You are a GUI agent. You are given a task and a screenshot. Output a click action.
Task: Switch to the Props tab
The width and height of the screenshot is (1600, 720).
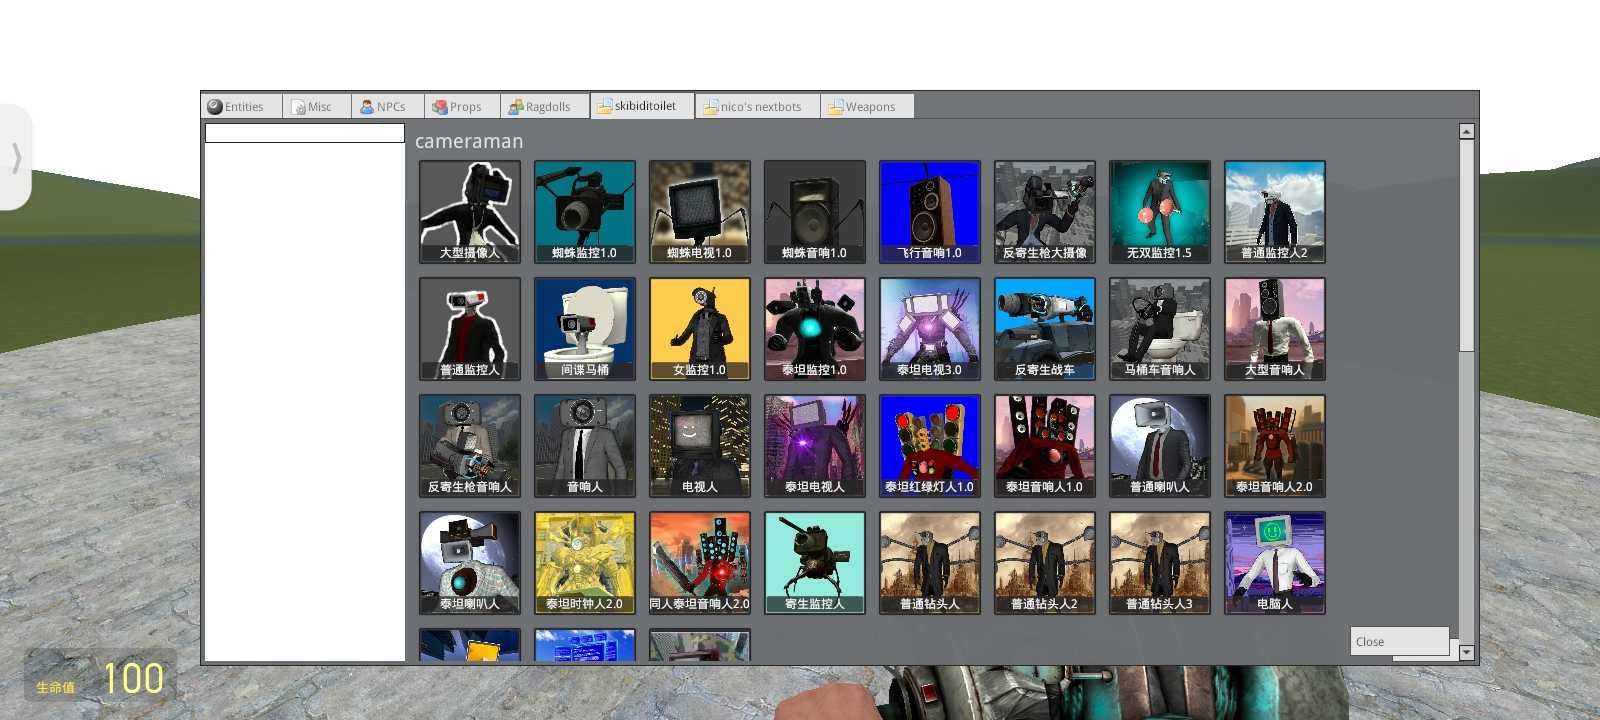pyautogui.click(x=462, y=107)
